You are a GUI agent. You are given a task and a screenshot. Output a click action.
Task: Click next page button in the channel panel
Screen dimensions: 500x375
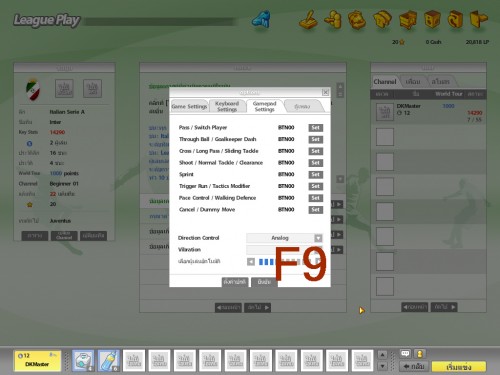coord(444,307)
